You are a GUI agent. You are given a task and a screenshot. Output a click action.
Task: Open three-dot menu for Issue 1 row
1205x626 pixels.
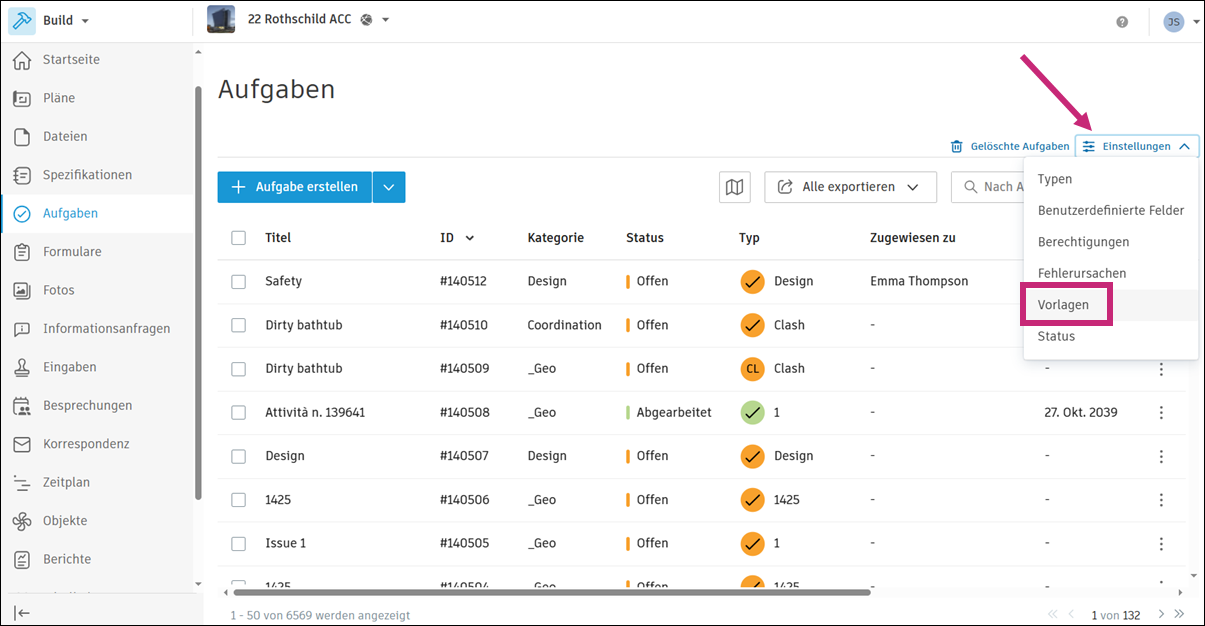tap(1161, 543)
